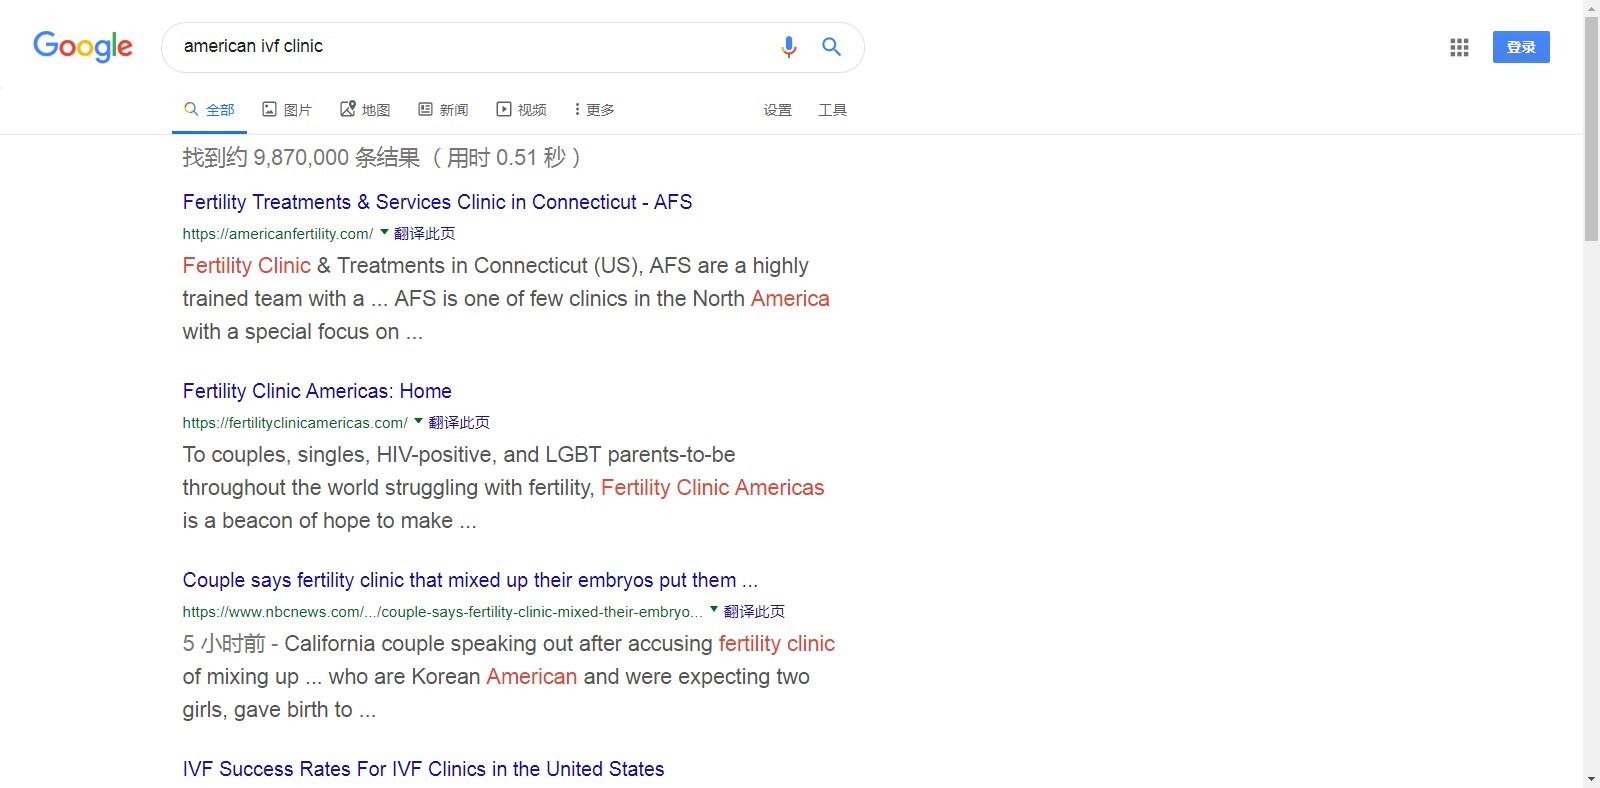Open Couple says fertility clinic mixed embryos result
This screenshot has width=1600, height=788.
(x=470, y=580)
